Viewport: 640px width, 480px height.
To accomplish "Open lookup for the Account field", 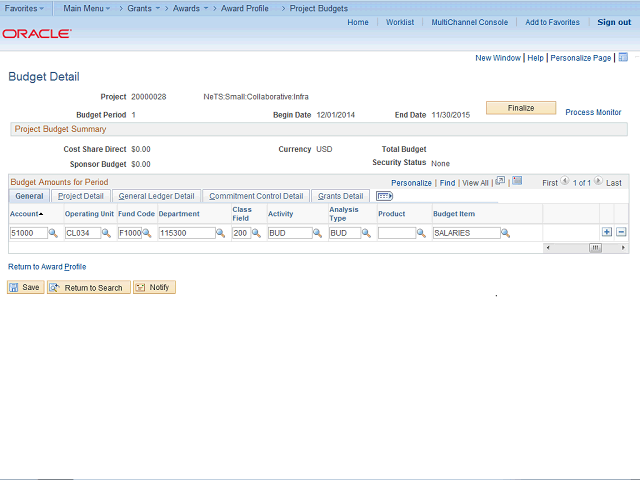I will click(53, 233).
